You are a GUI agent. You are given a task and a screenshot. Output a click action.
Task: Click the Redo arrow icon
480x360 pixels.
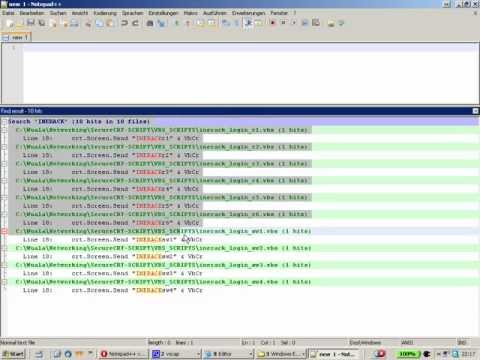(135, 23)
